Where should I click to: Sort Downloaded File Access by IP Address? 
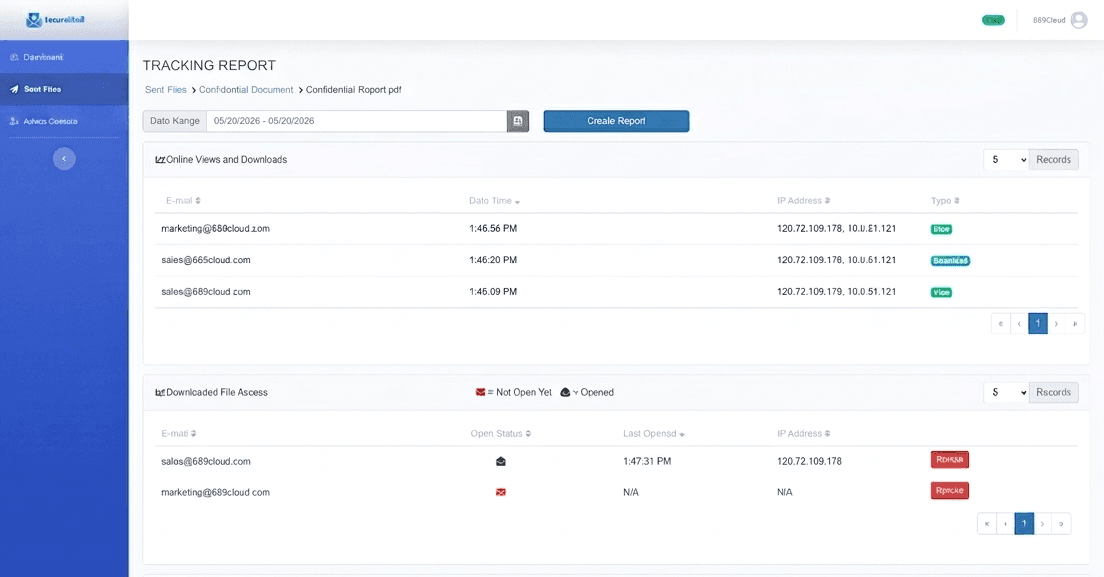click(803, 433)
